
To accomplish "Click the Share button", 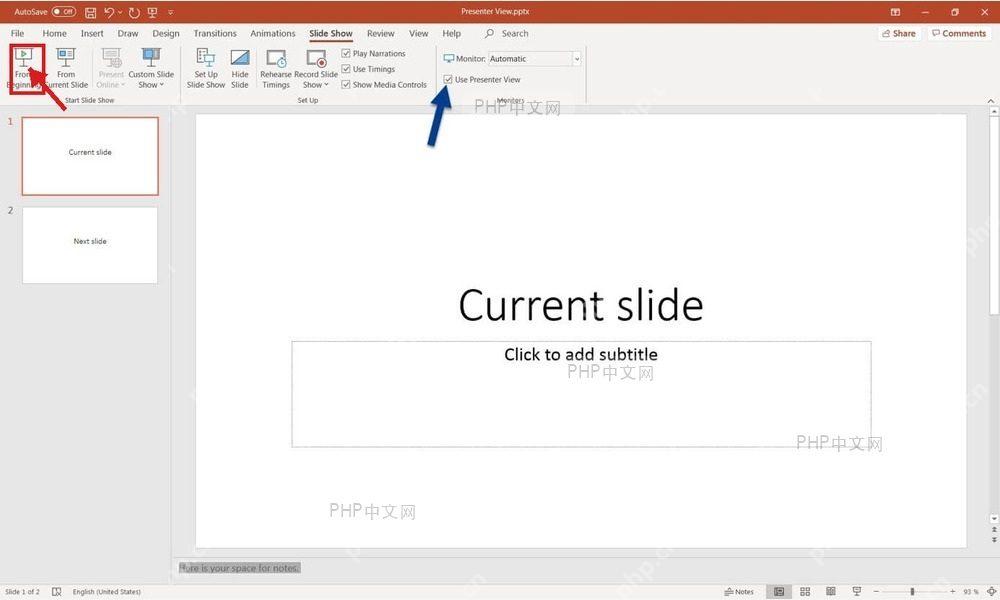I will [899, 33].
